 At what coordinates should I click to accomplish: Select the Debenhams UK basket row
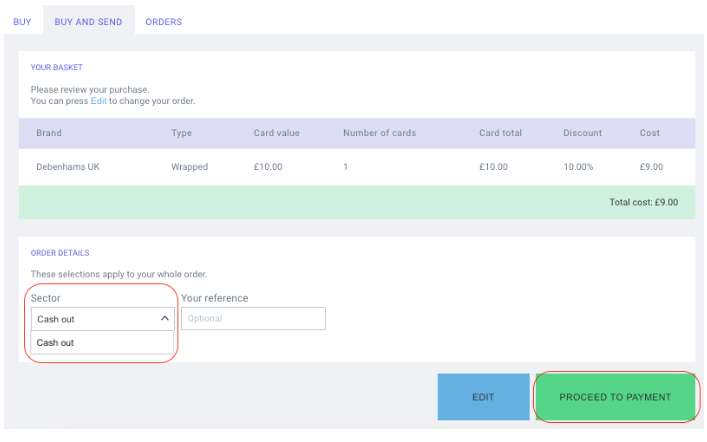coord(357,167)
